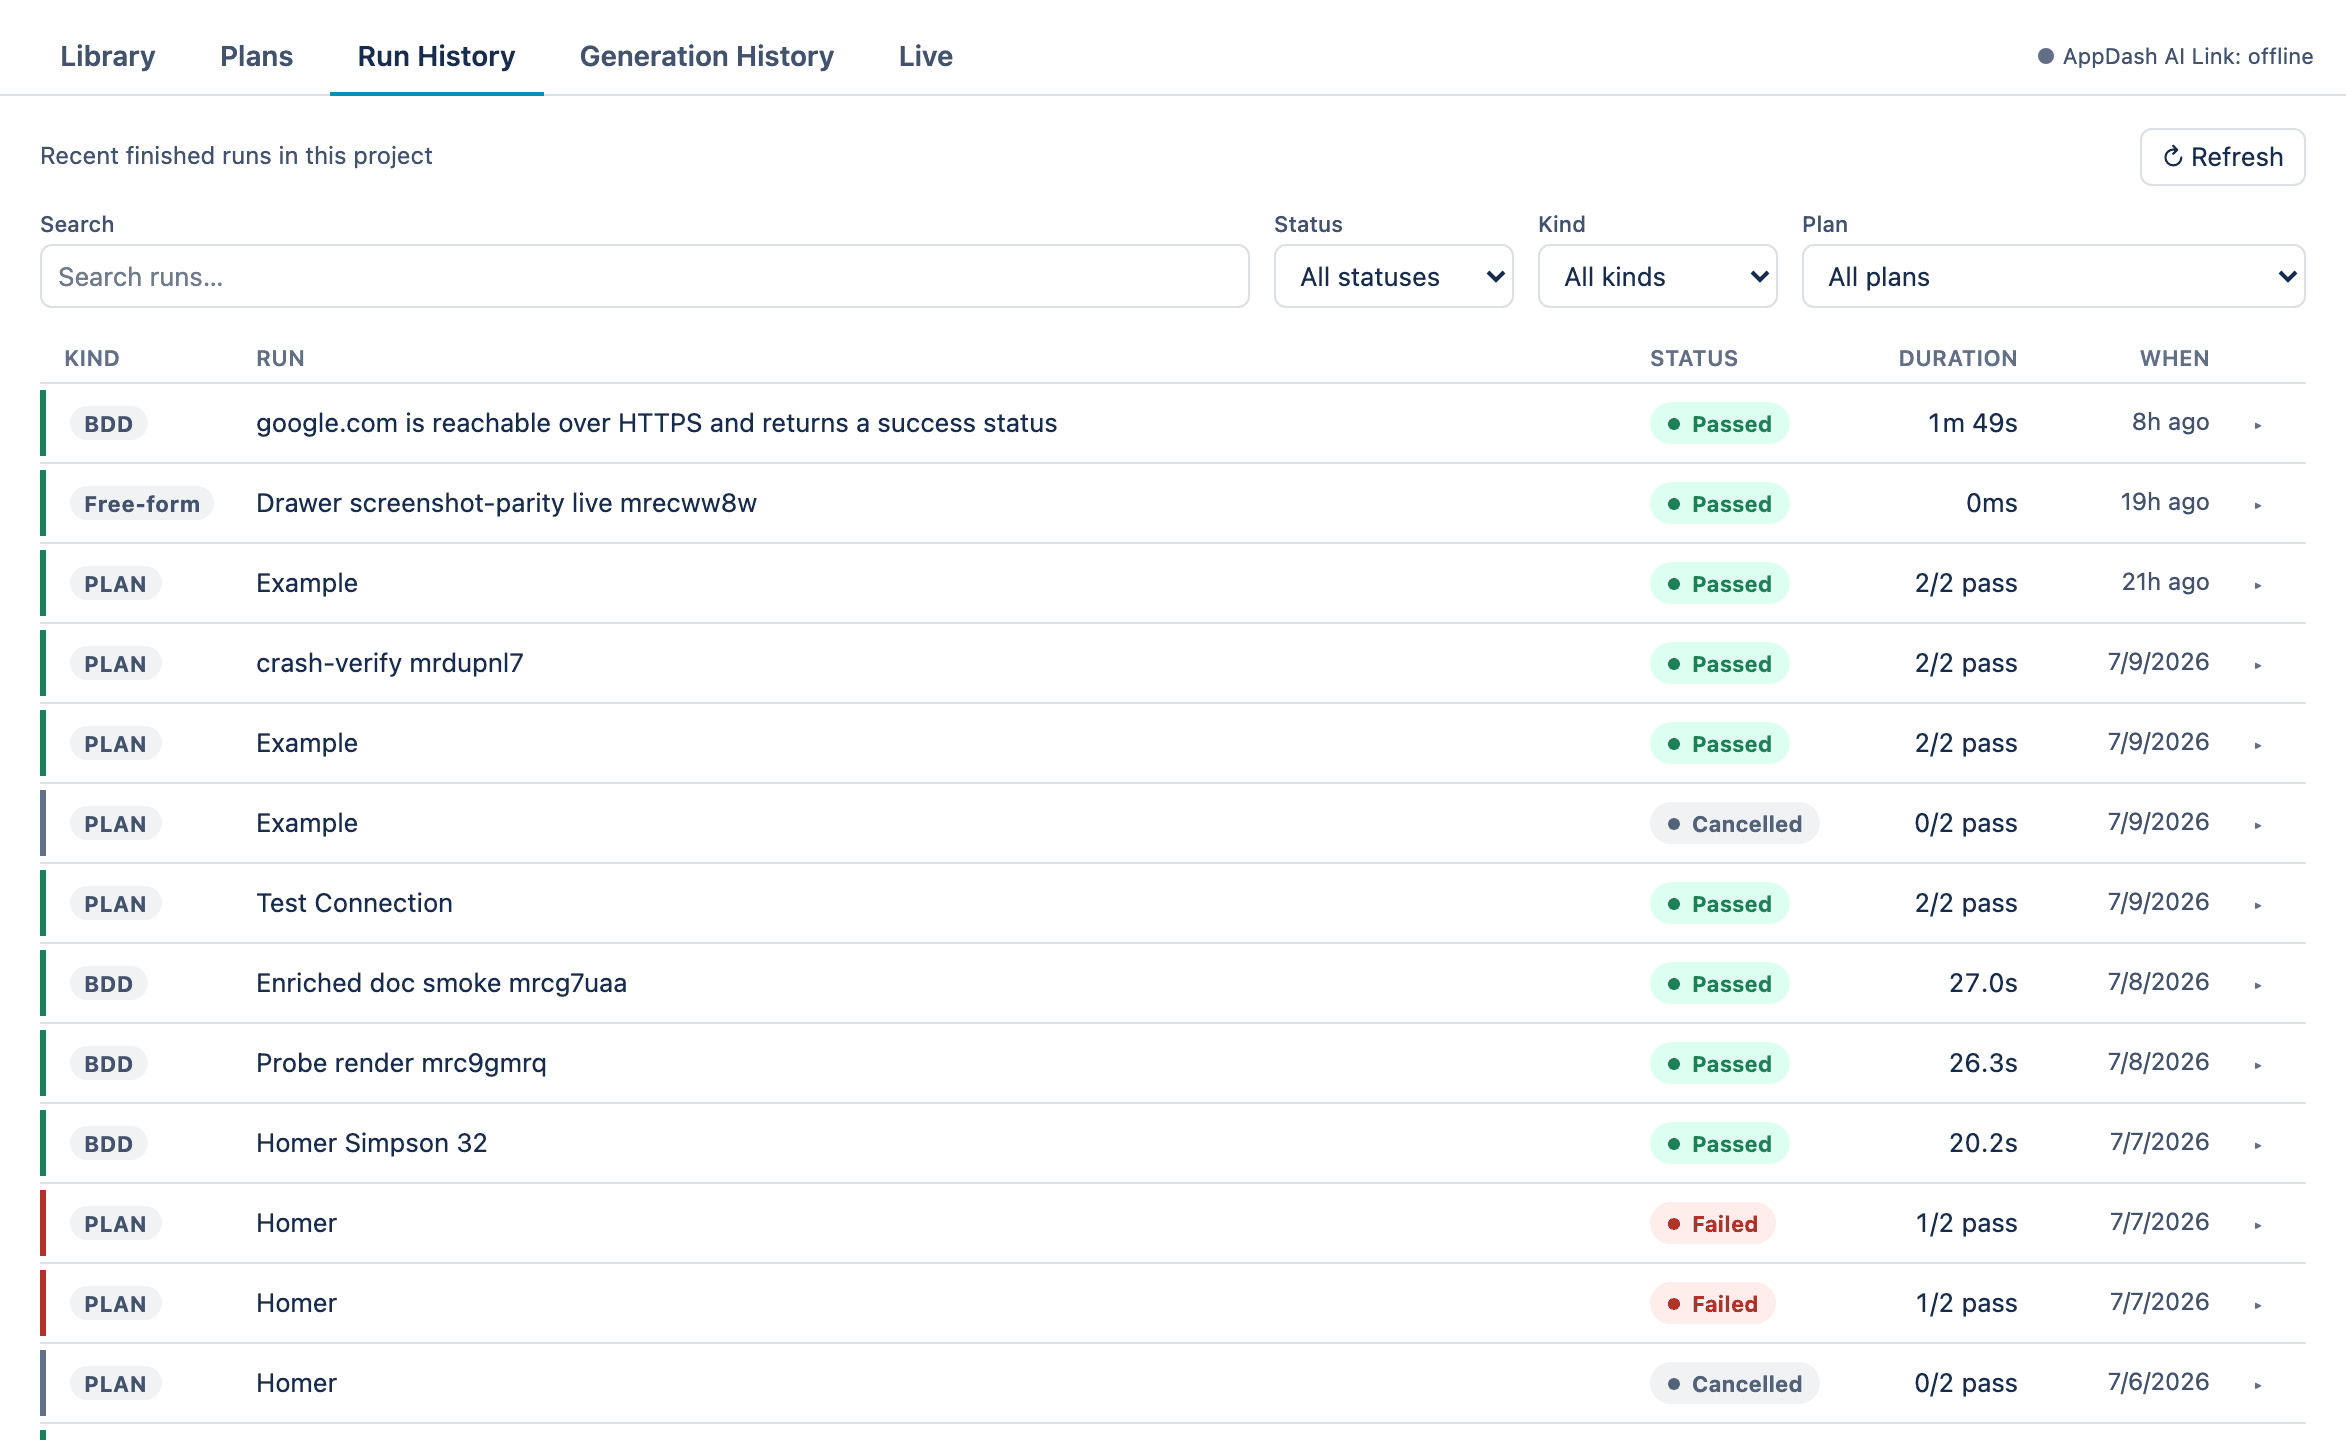
Task: Click the AppDash AI Link offline indicator
Action: pos(2175,56)
